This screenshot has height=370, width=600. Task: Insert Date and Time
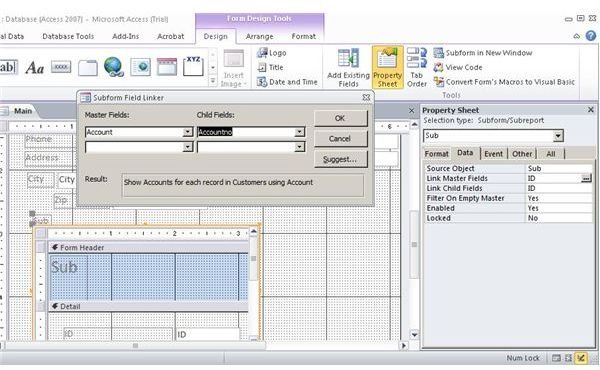pyautogui.click(x=287, y=82)
